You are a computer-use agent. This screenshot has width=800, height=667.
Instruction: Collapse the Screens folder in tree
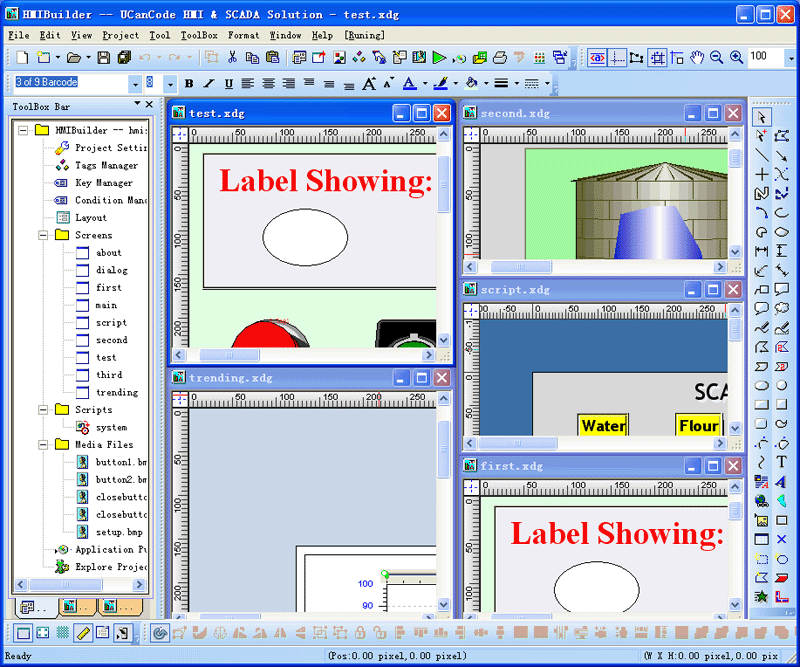pos(42,235)
